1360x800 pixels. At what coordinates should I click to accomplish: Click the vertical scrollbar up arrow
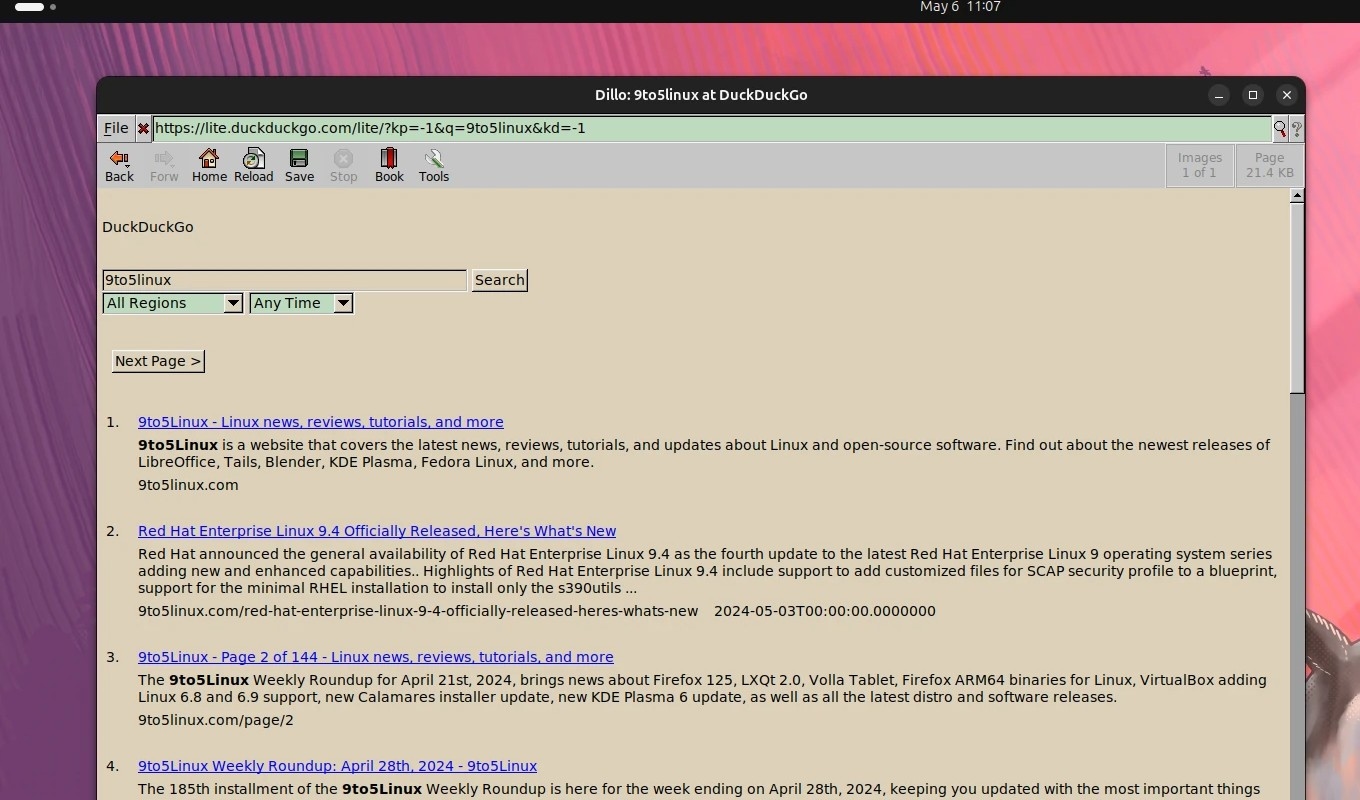[x=1297, y=196]
